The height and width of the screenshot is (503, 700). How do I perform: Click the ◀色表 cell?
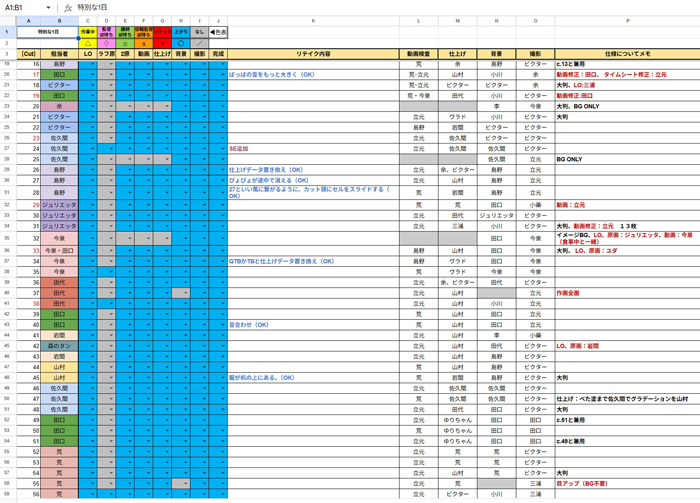[218, 32]
